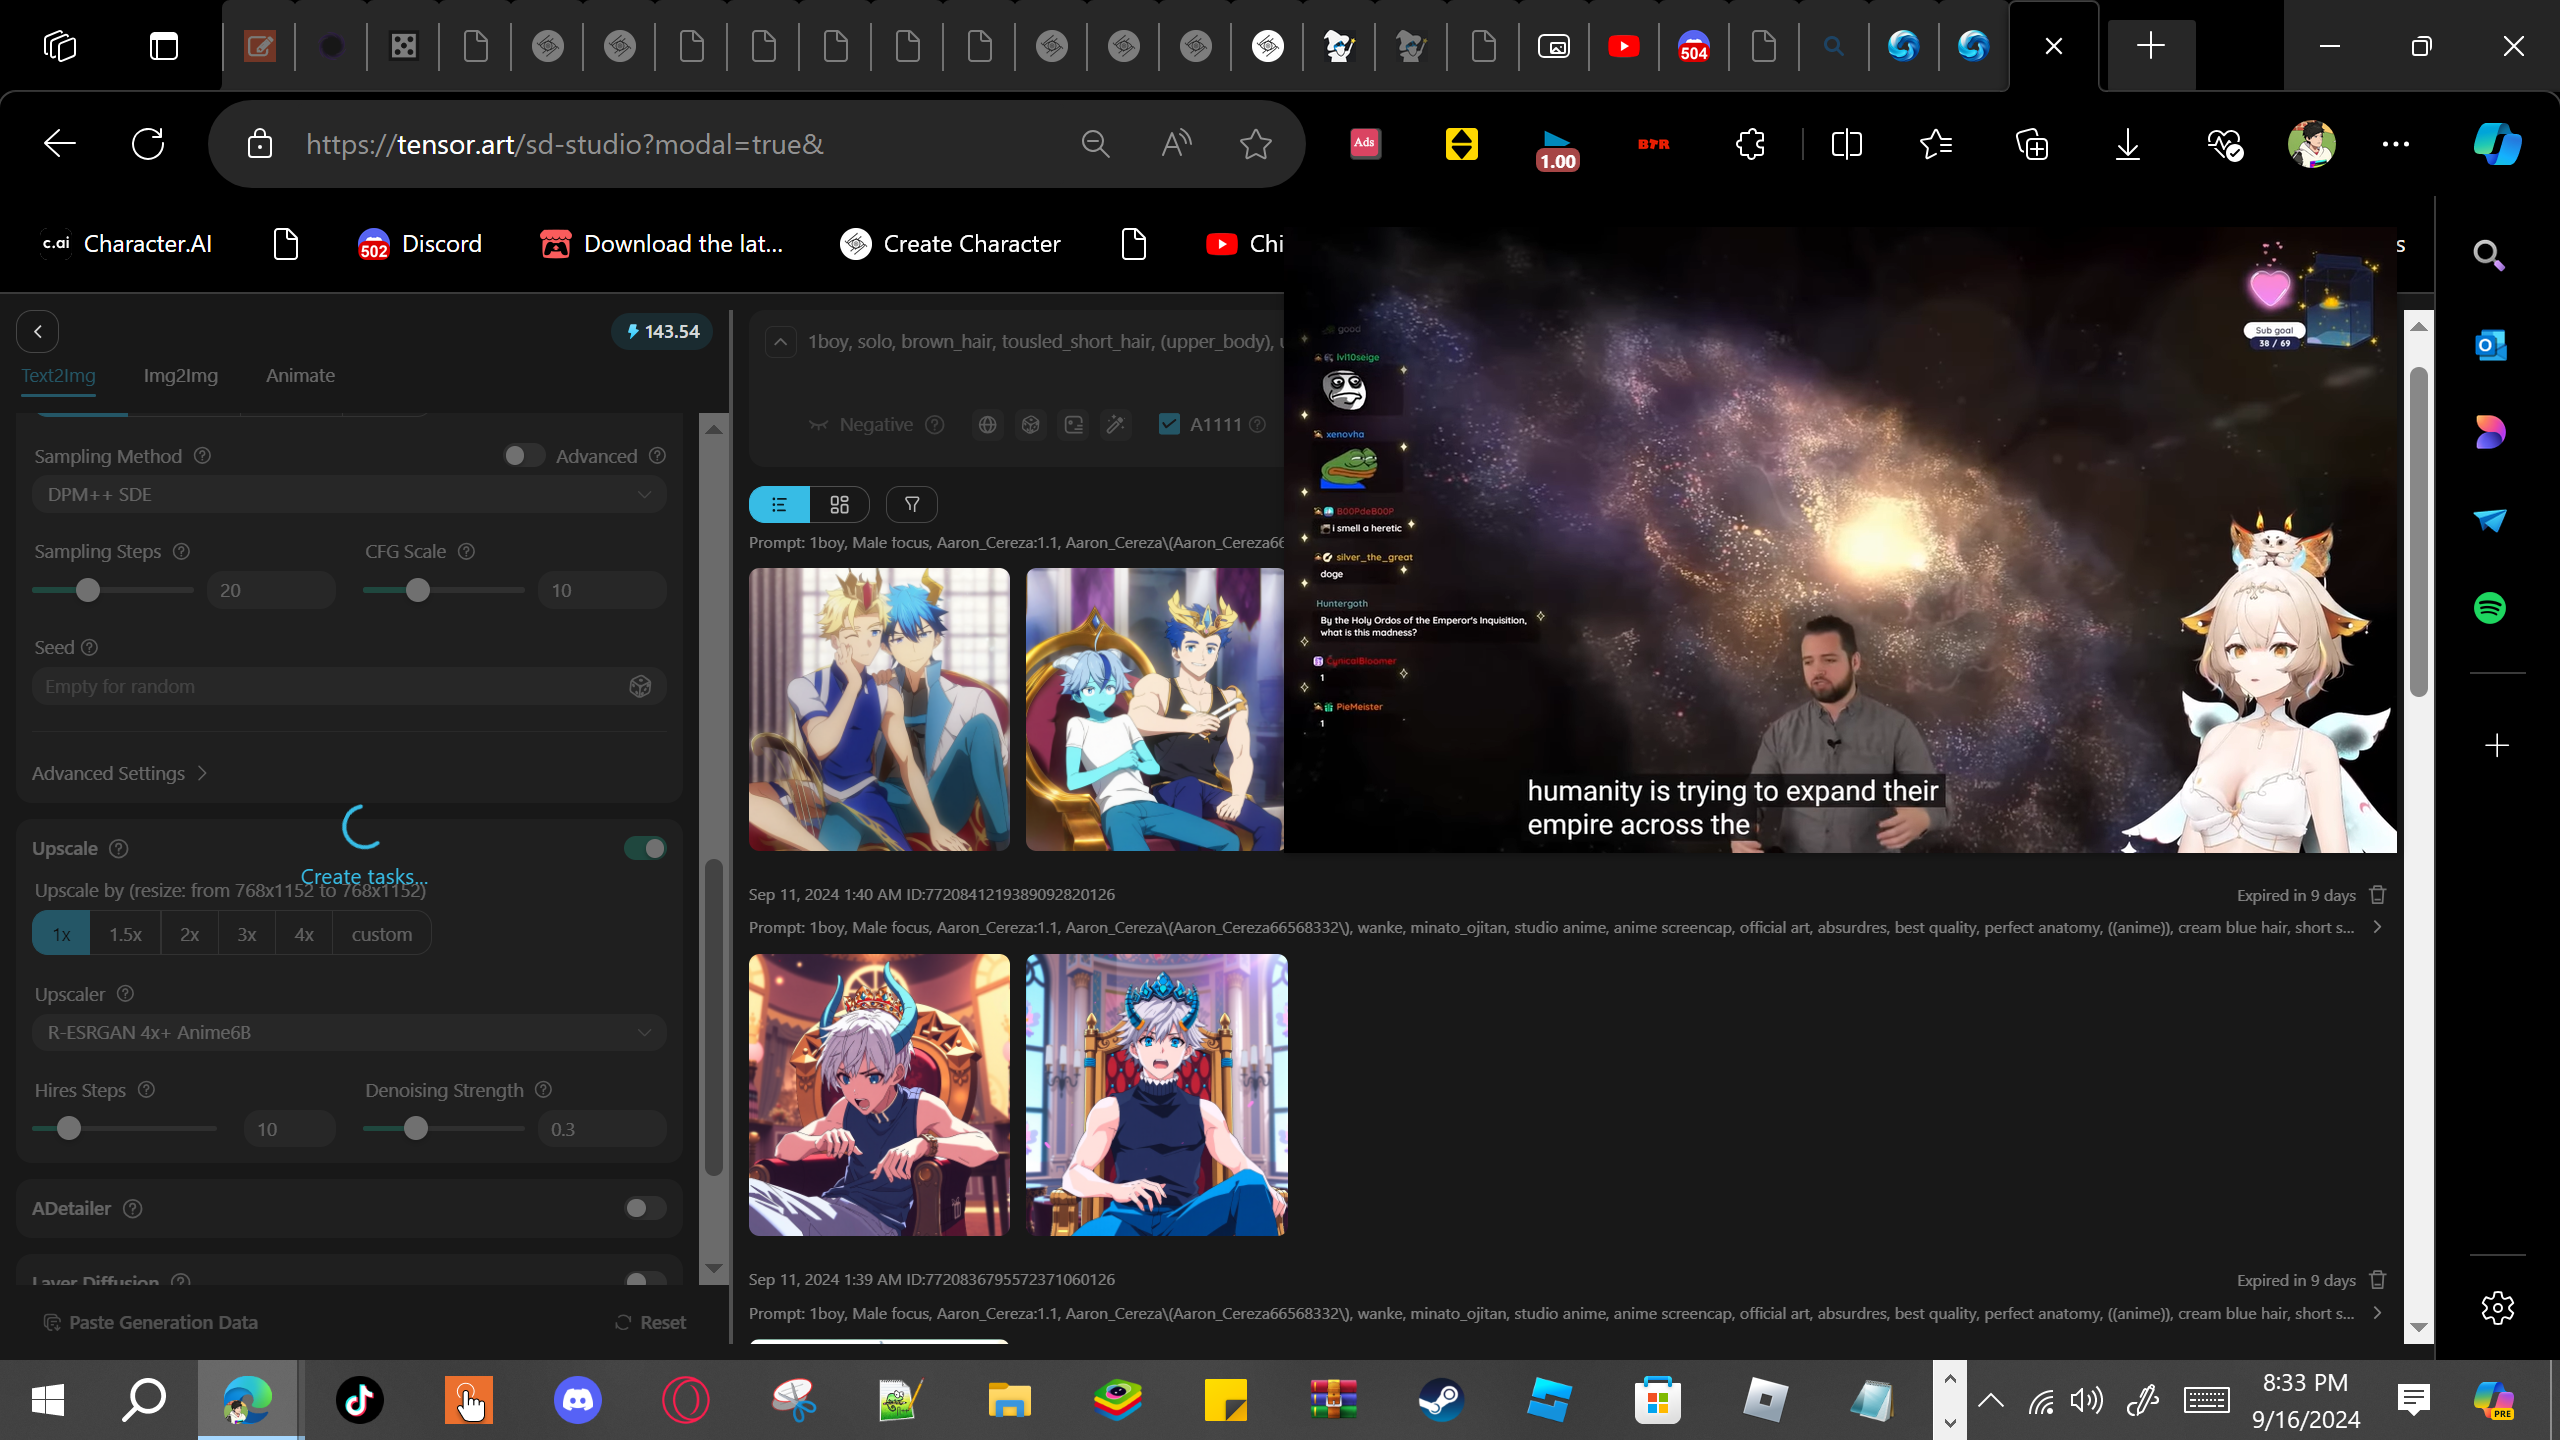Open Discord from the taskbar
The image size is (2560, 1440).
click(x=578, y=1400)
